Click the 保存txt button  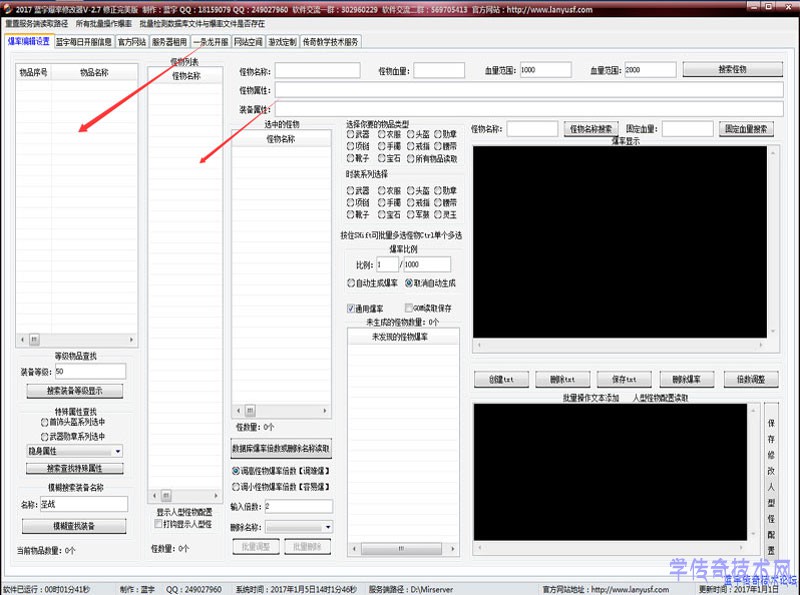624,380
